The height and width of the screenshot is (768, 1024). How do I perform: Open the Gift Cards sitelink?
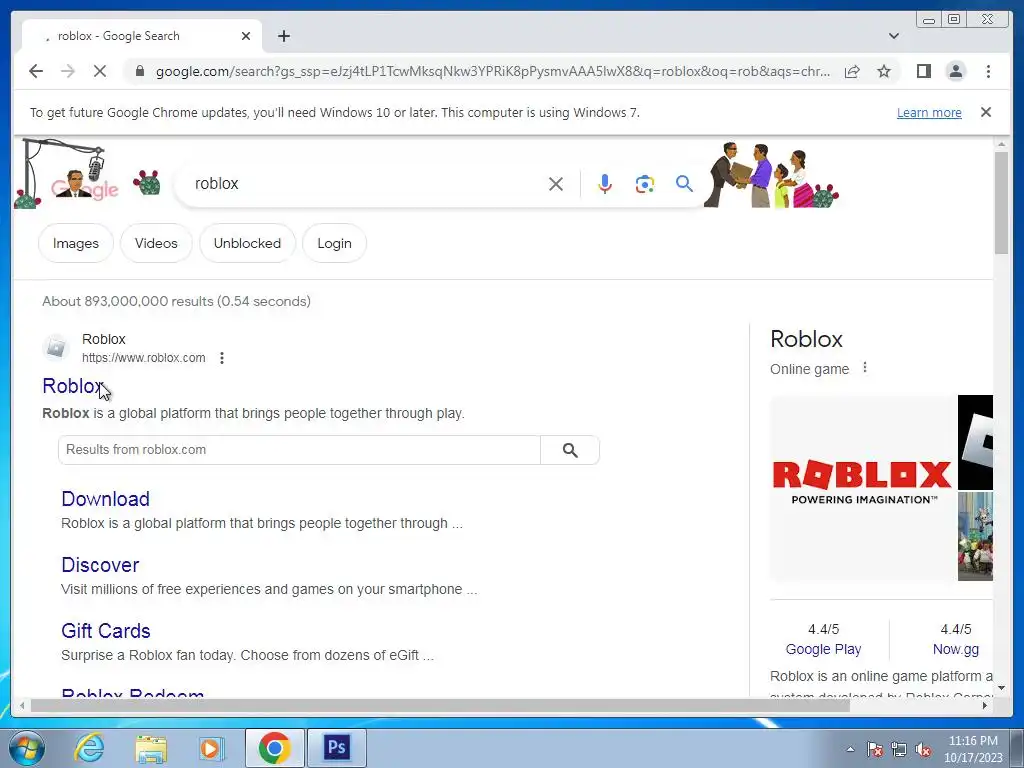pyautogui.click(x=106, y=631)
